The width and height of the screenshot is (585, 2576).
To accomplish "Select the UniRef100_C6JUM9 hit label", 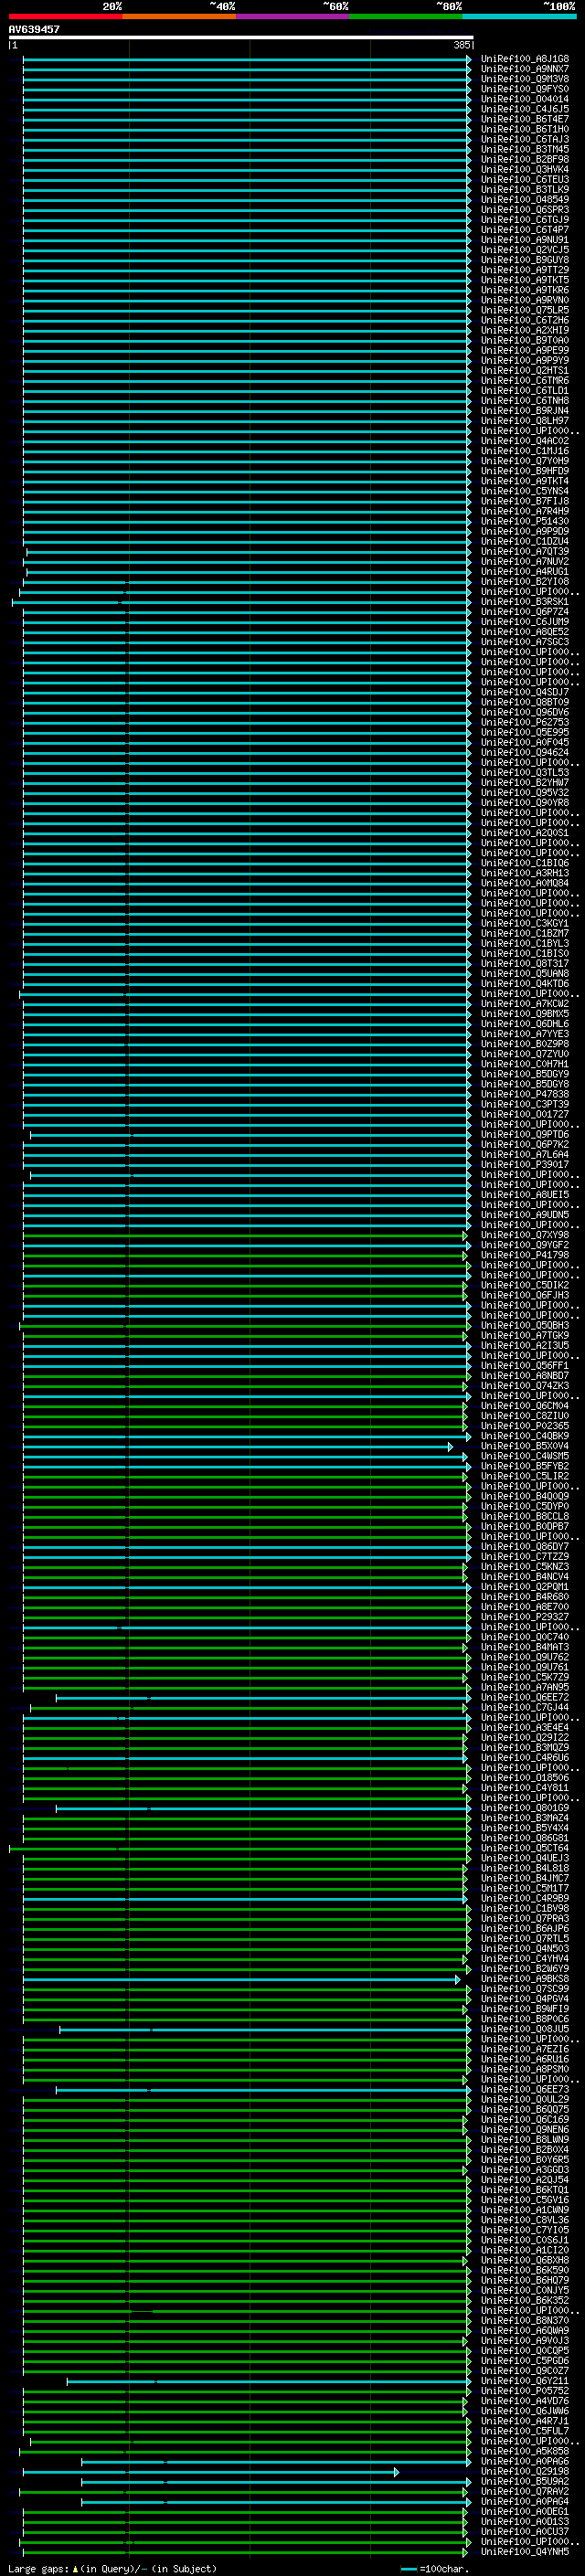I will coord(525,622).
